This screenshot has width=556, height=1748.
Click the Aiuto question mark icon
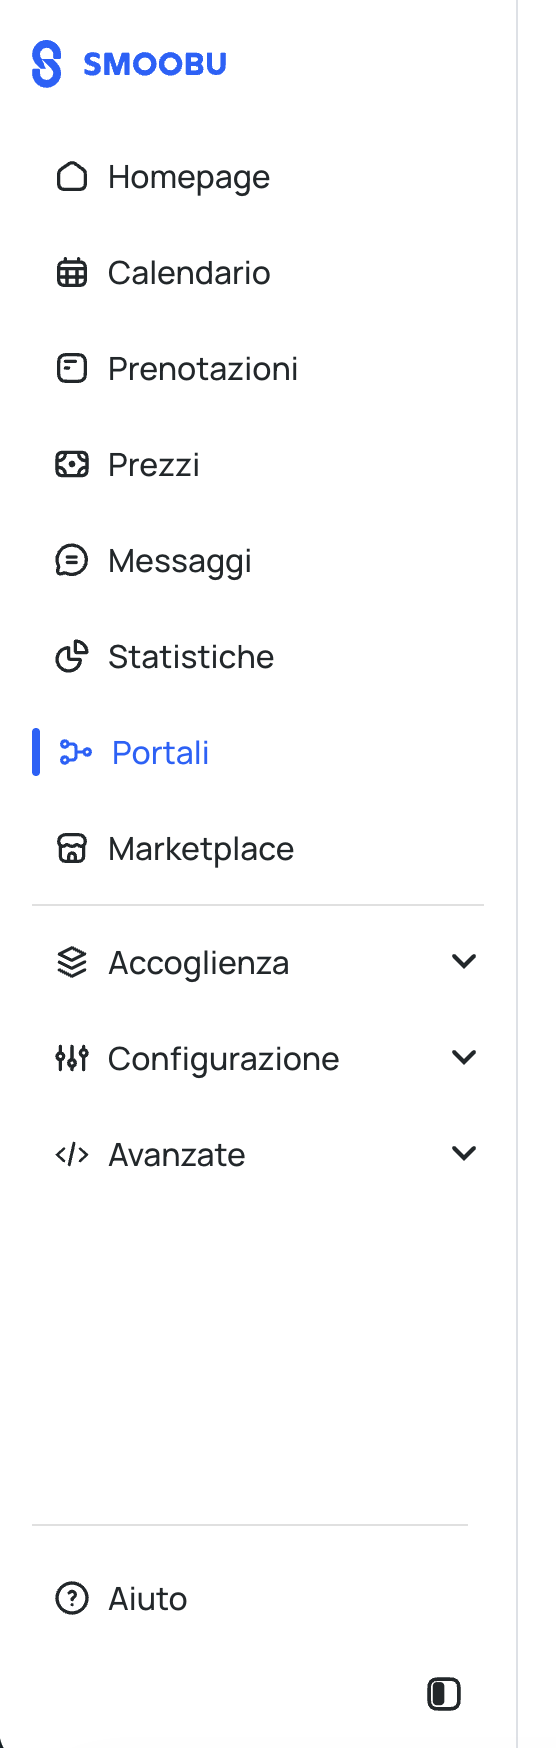pyautogui.click(x=72, y=1599)
